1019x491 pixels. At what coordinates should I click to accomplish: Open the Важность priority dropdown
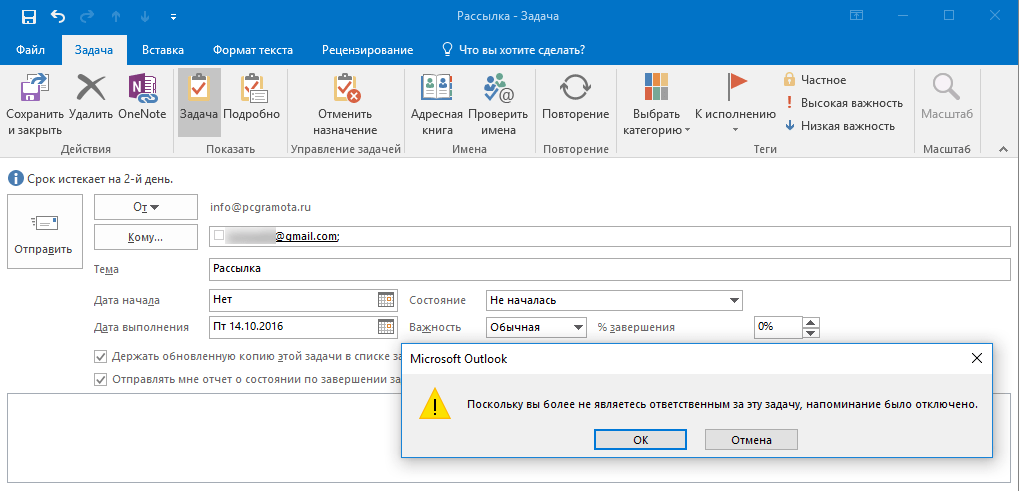click(x=578, y=327)
